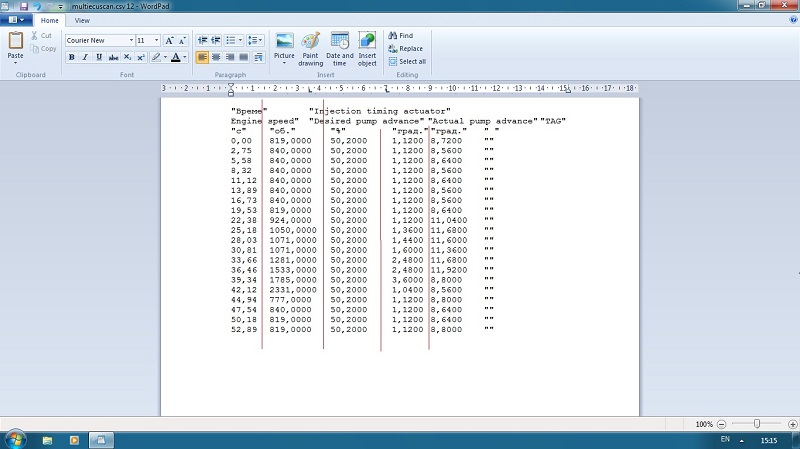Toggle Bold formatting
Viewport: 800px width, 449px height.
point(72,57)
